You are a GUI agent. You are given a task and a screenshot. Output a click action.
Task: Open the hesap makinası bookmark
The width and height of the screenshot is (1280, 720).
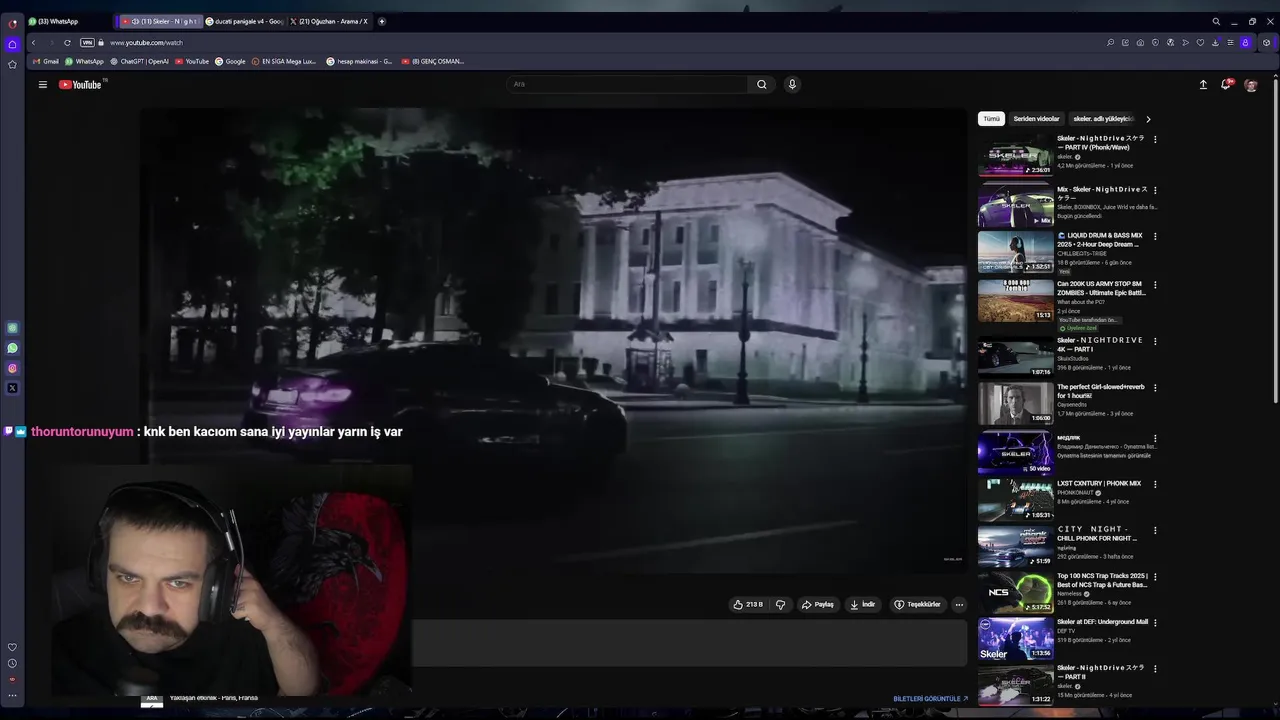[x=360, y=61]
